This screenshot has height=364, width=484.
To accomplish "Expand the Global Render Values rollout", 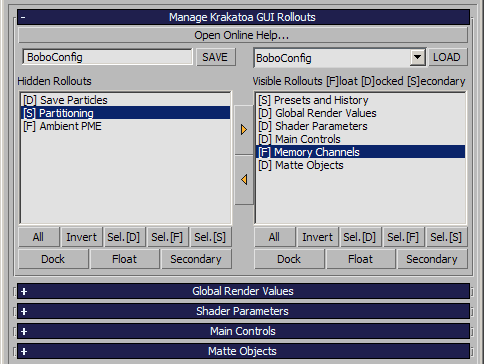I will click(x=243, y=291).
